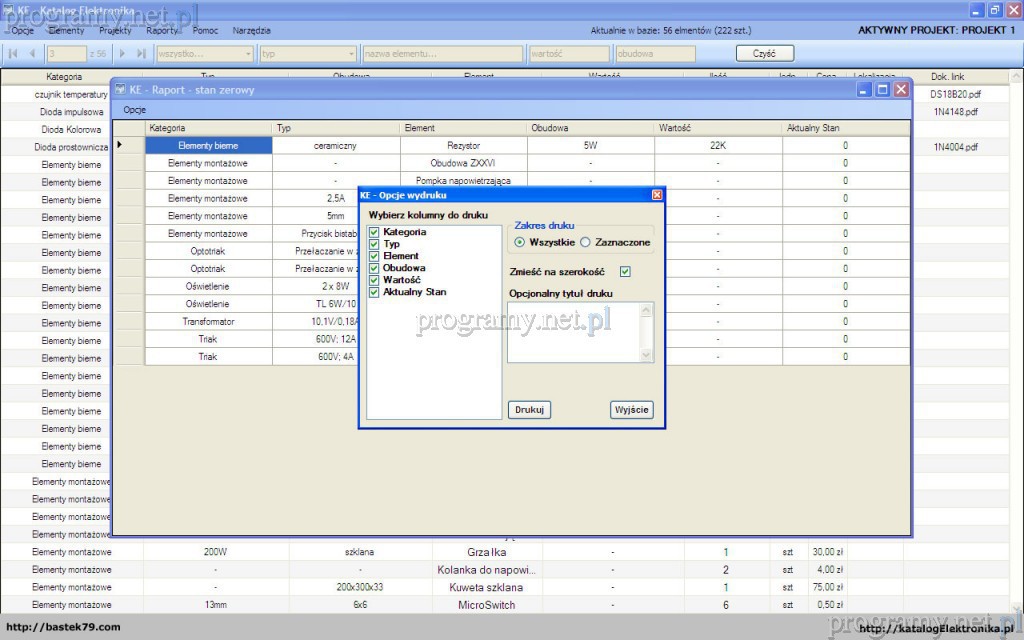1024x640 pixels.
Task: Minimize the Raport - stan zerowy window
Action: click(864, 90)
